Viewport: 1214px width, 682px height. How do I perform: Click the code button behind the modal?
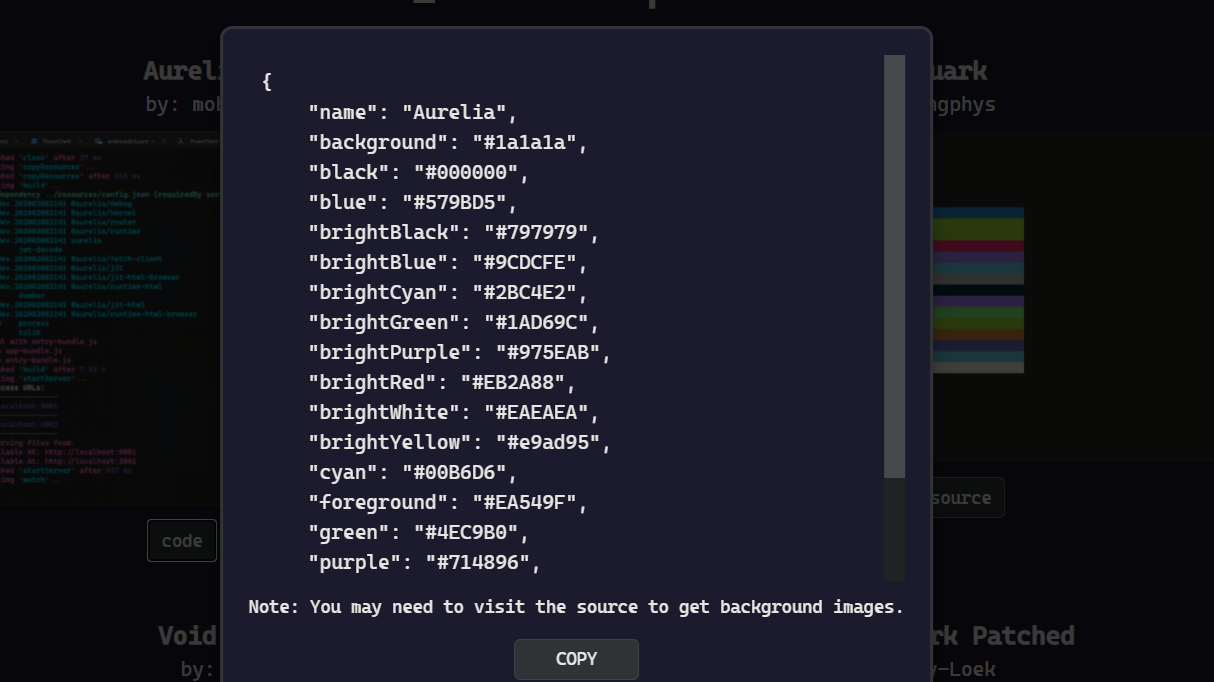(182, 541)
